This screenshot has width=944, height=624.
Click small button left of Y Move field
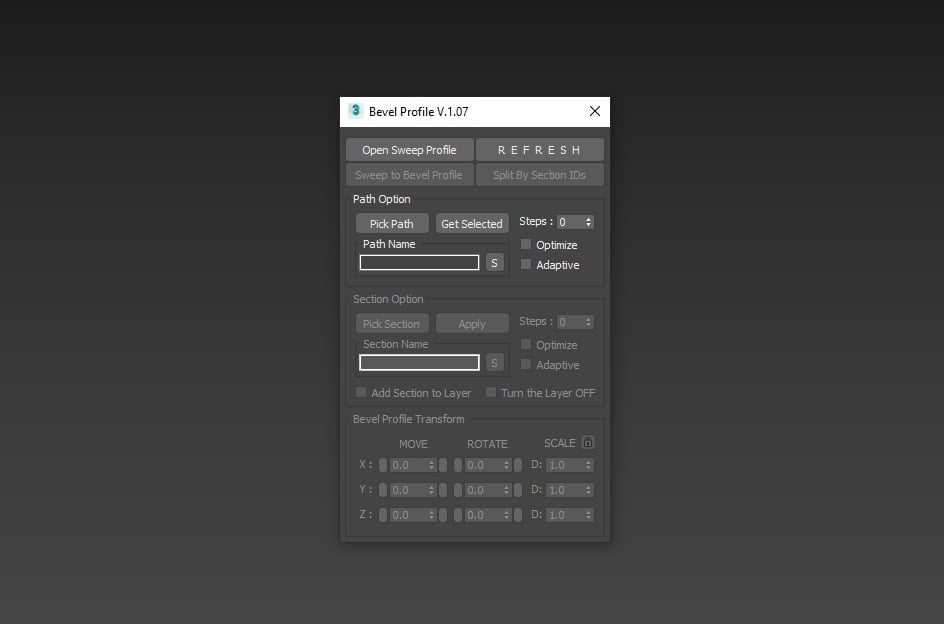pyautogui.click(x=383, y=490)
